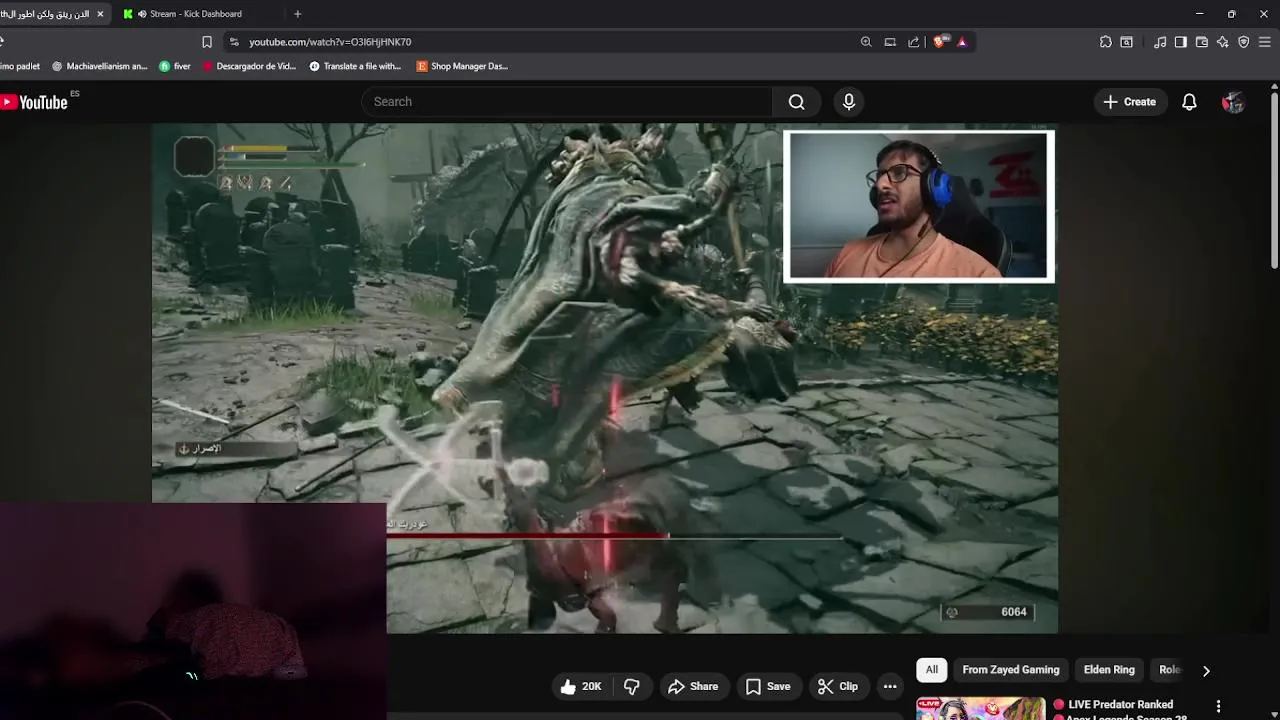Image resolution: width=1280 pixels, height=720 pixels.
Task: Click the share page icon in the address bar
Action: tap(914, 42)
